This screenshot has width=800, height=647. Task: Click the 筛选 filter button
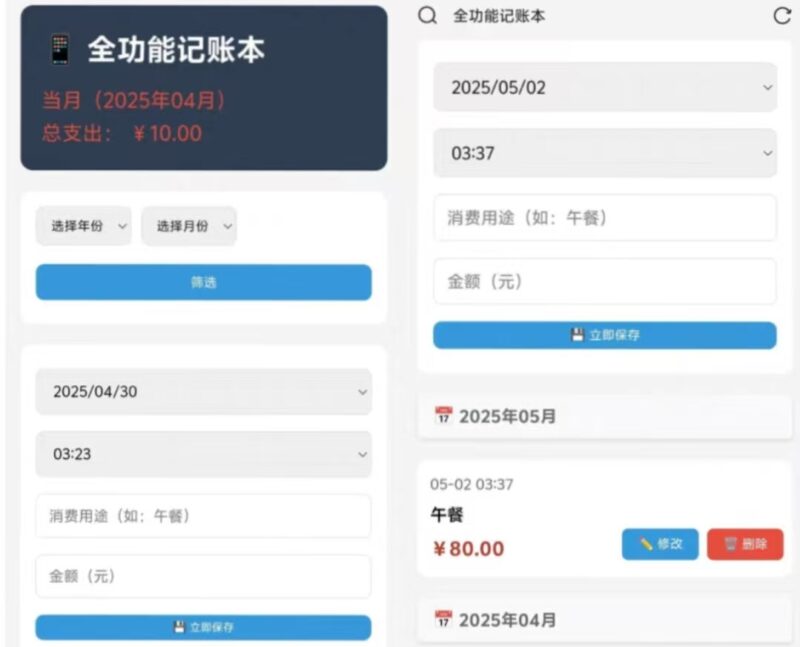coord(203,282)
